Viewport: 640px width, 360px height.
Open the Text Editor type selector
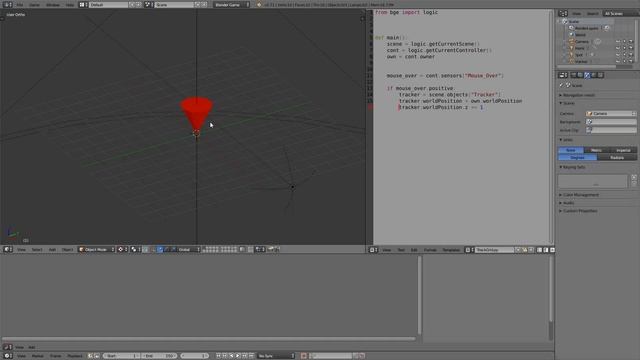pyautogui.click(x=373, y=250)
